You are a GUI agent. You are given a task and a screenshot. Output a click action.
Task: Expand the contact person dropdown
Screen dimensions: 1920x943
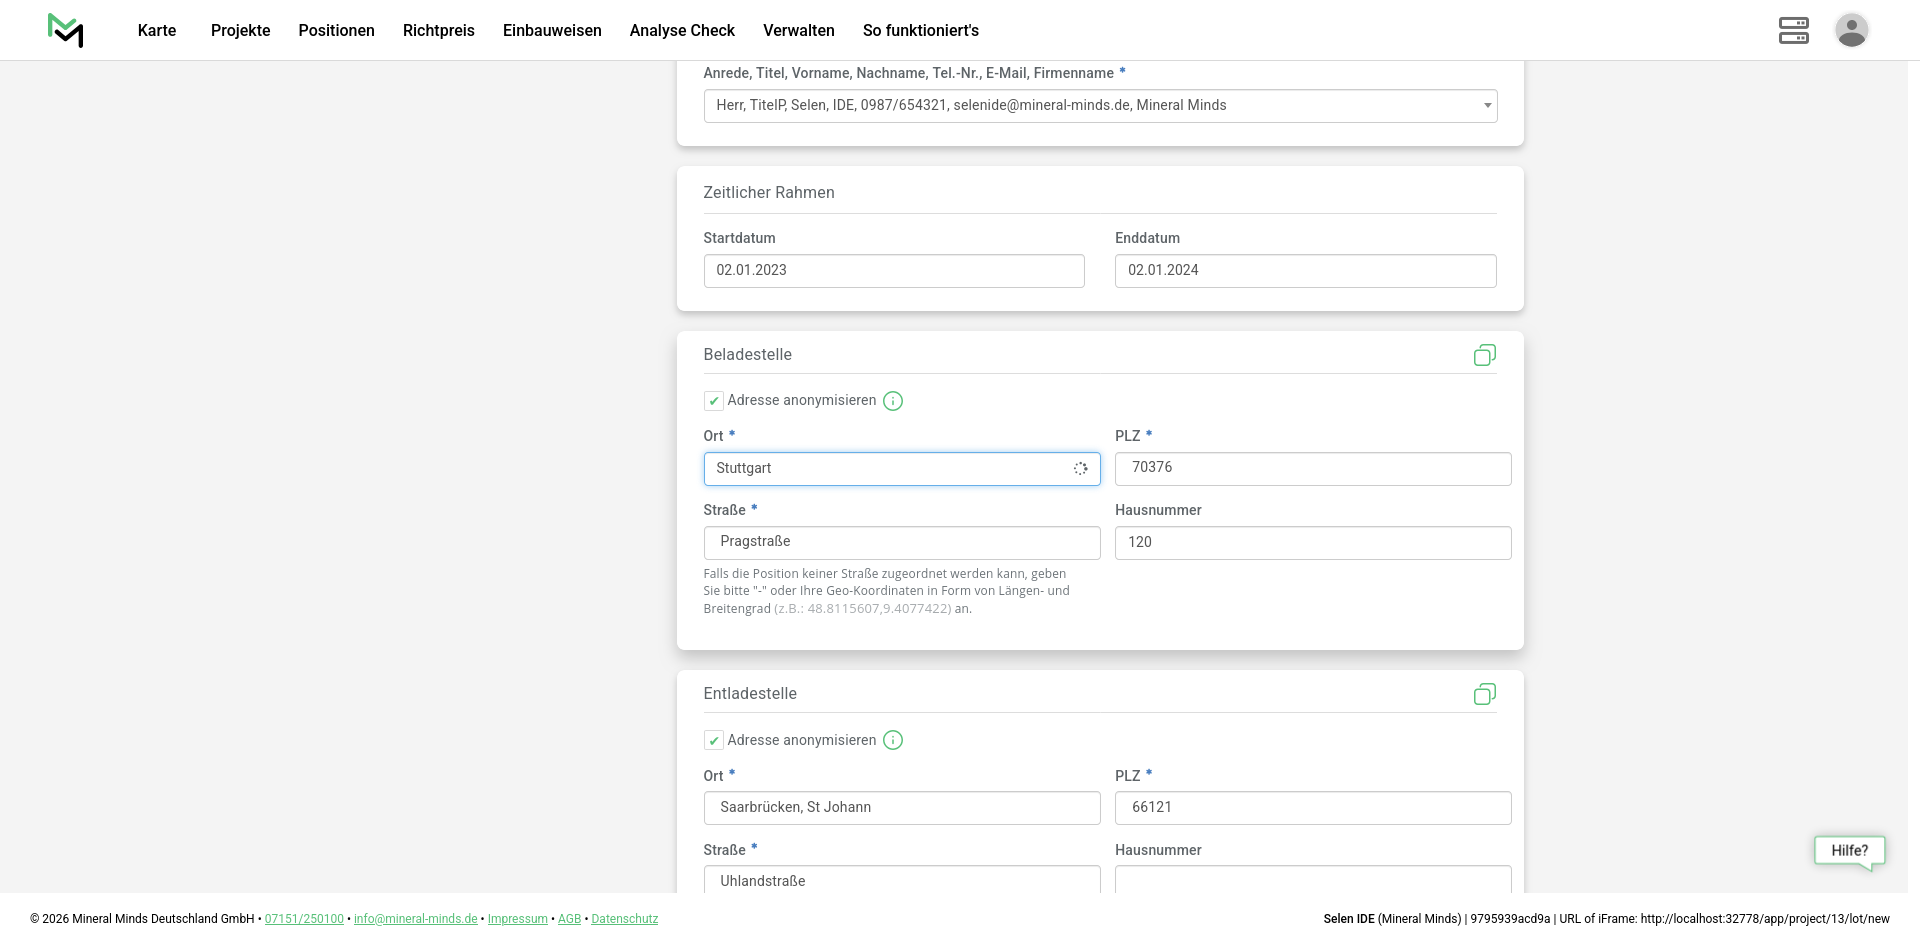click(x=1487, y=106)
